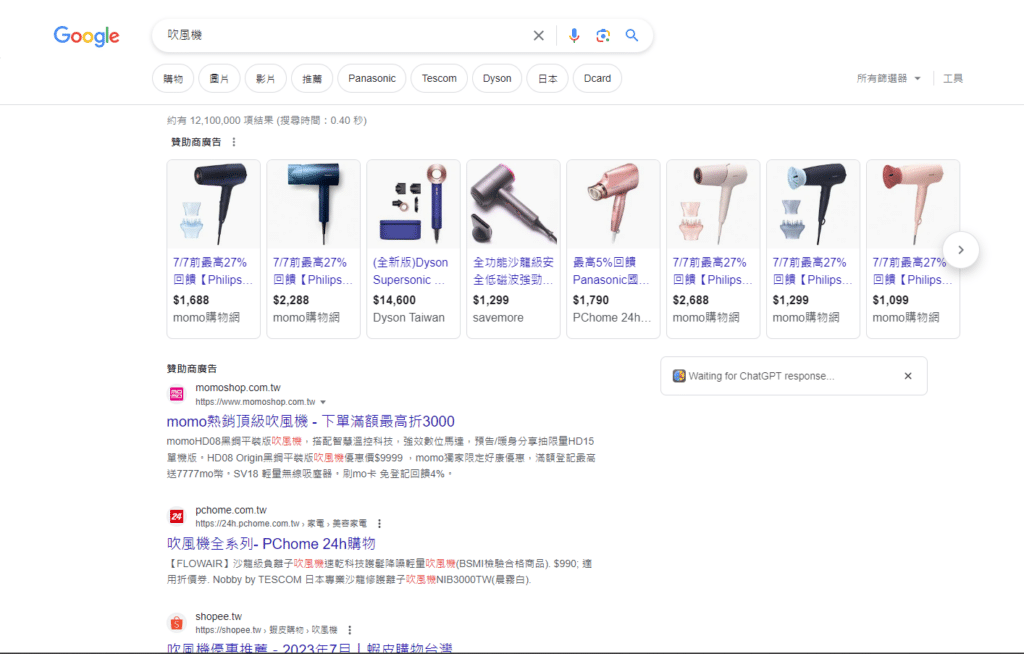Open three-dot menu next to pchome URL
1024x654 pixels.
379,523
